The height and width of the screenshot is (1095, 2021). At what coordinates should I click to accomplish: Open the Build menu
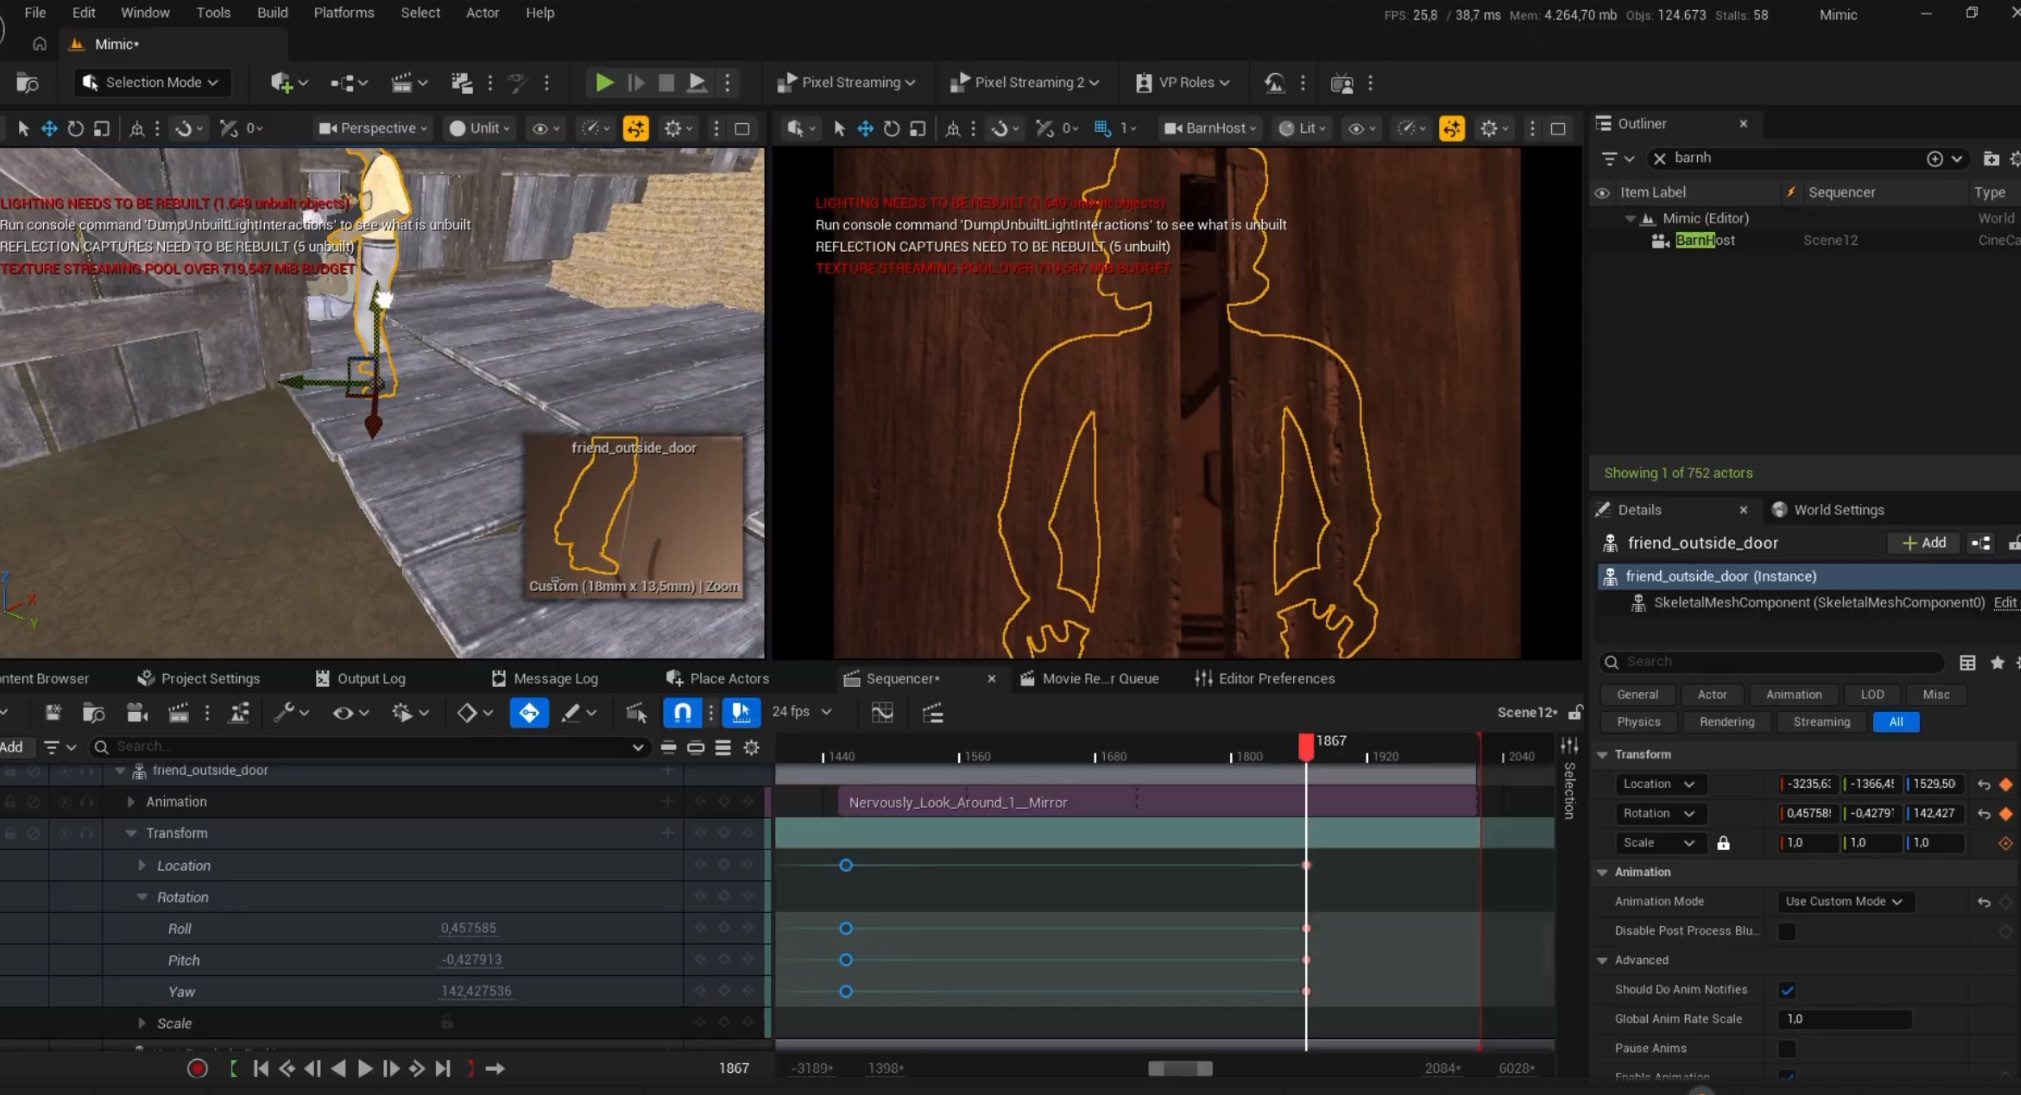tap(272, 13)
